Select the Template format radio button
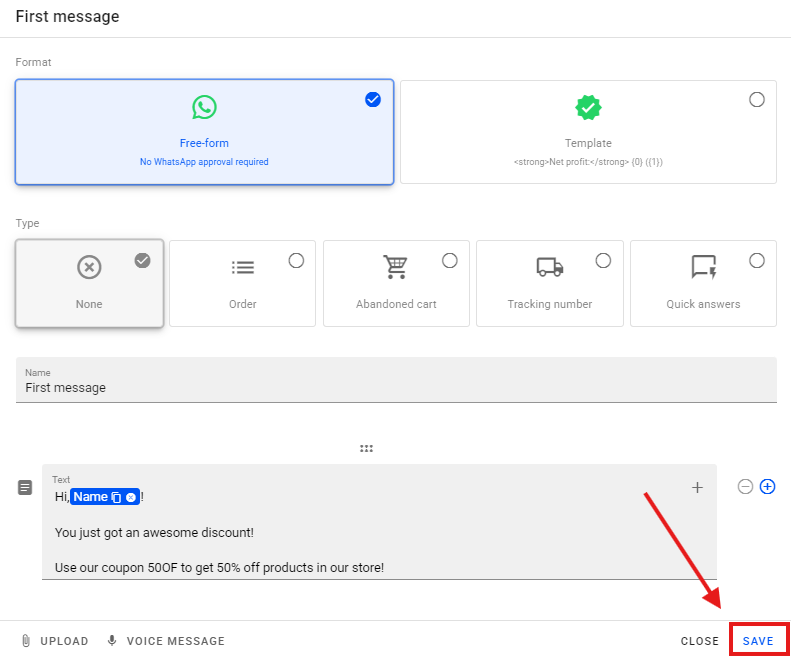 point(757,99)
